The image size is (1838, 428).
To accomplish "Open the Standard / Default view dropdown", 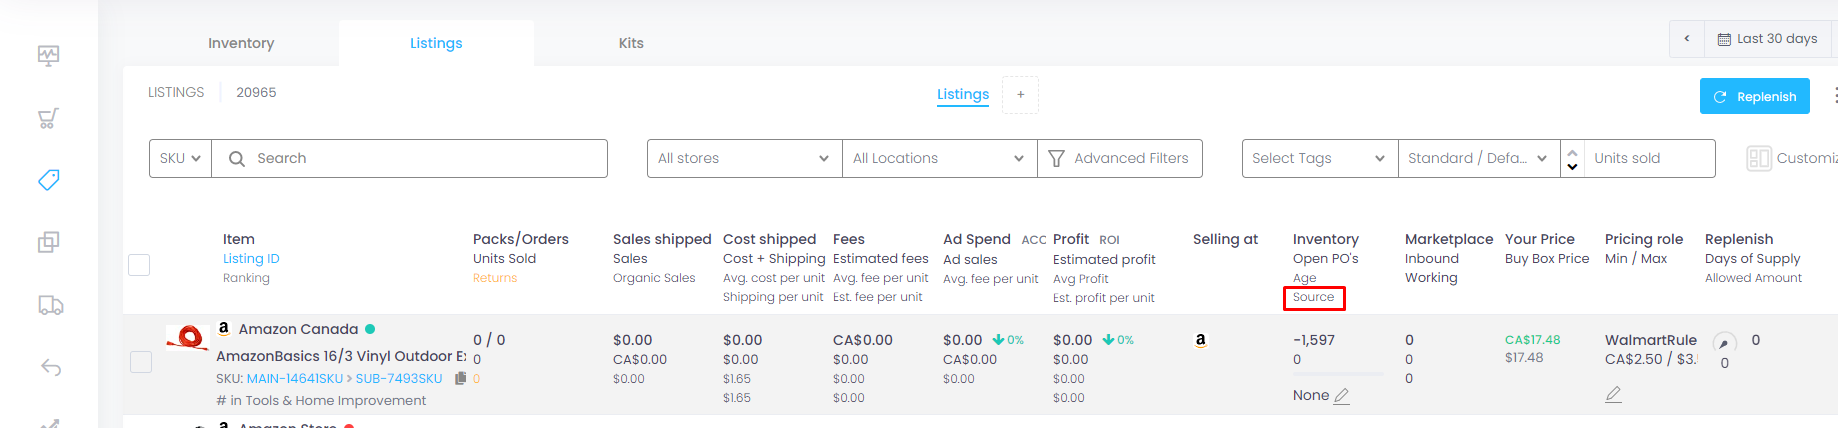I will pyautogui.click(x=1478, y=158).
